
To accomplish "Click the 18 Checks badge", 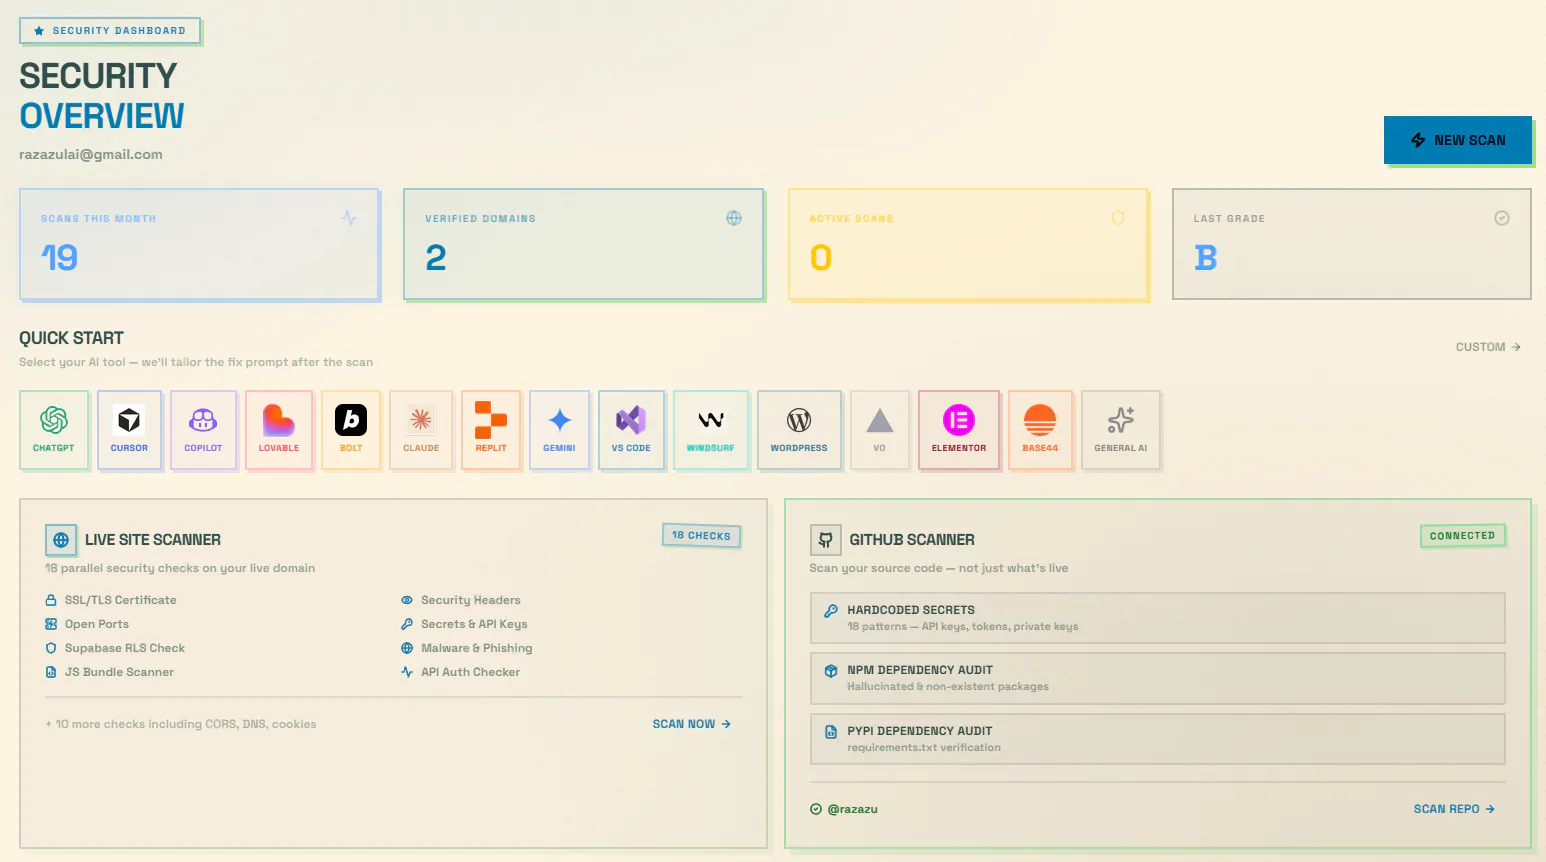I will [701, 535].
